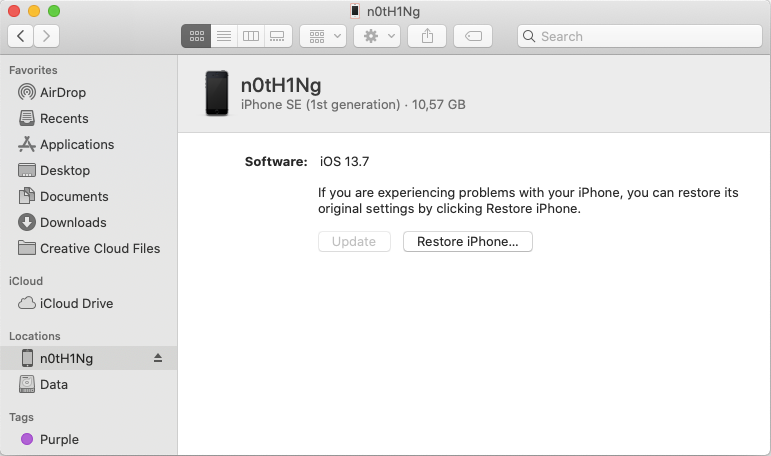Switch to icon view in toolbar
The height and width of the screenshot is (456, 771).
coord(196,36)
